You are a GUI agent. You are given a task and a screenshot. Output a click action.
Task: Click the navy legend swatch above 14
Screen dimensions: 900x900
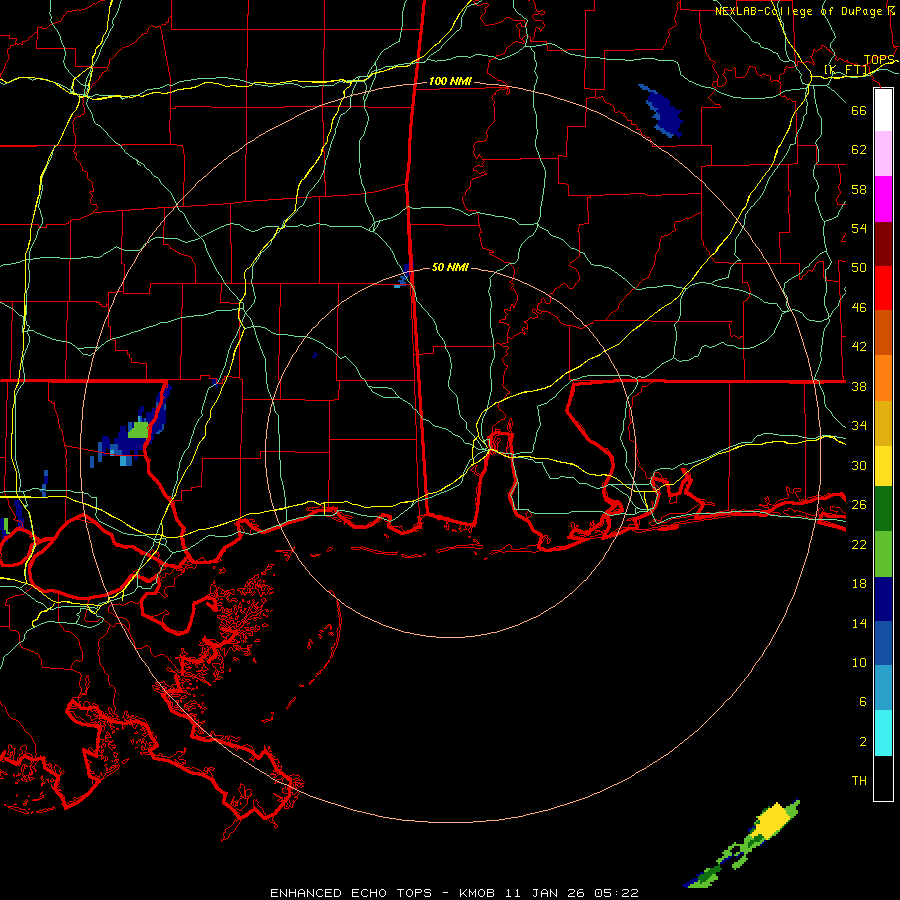click(883, 599)
